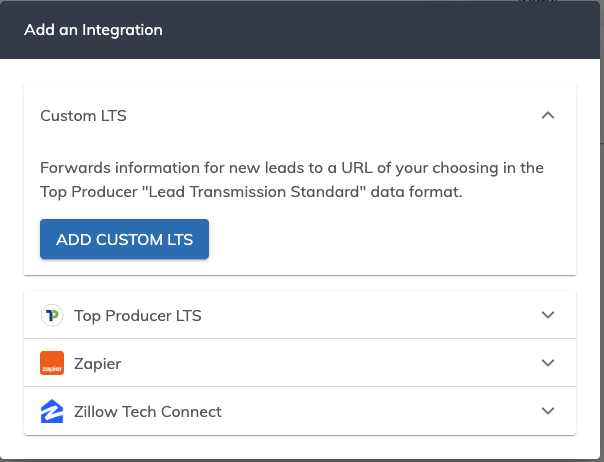
Task: Expand the Zillow Tech Connect chevron
Action: click(547, 411)
